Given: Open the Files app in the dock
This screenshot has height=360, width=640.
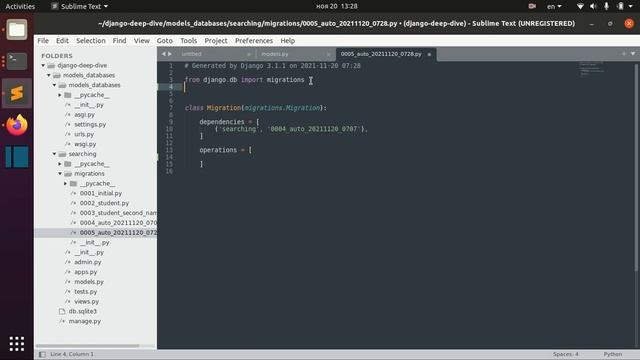Looking at the screenshot, I should pyautogui.click(x=17, y=29).
